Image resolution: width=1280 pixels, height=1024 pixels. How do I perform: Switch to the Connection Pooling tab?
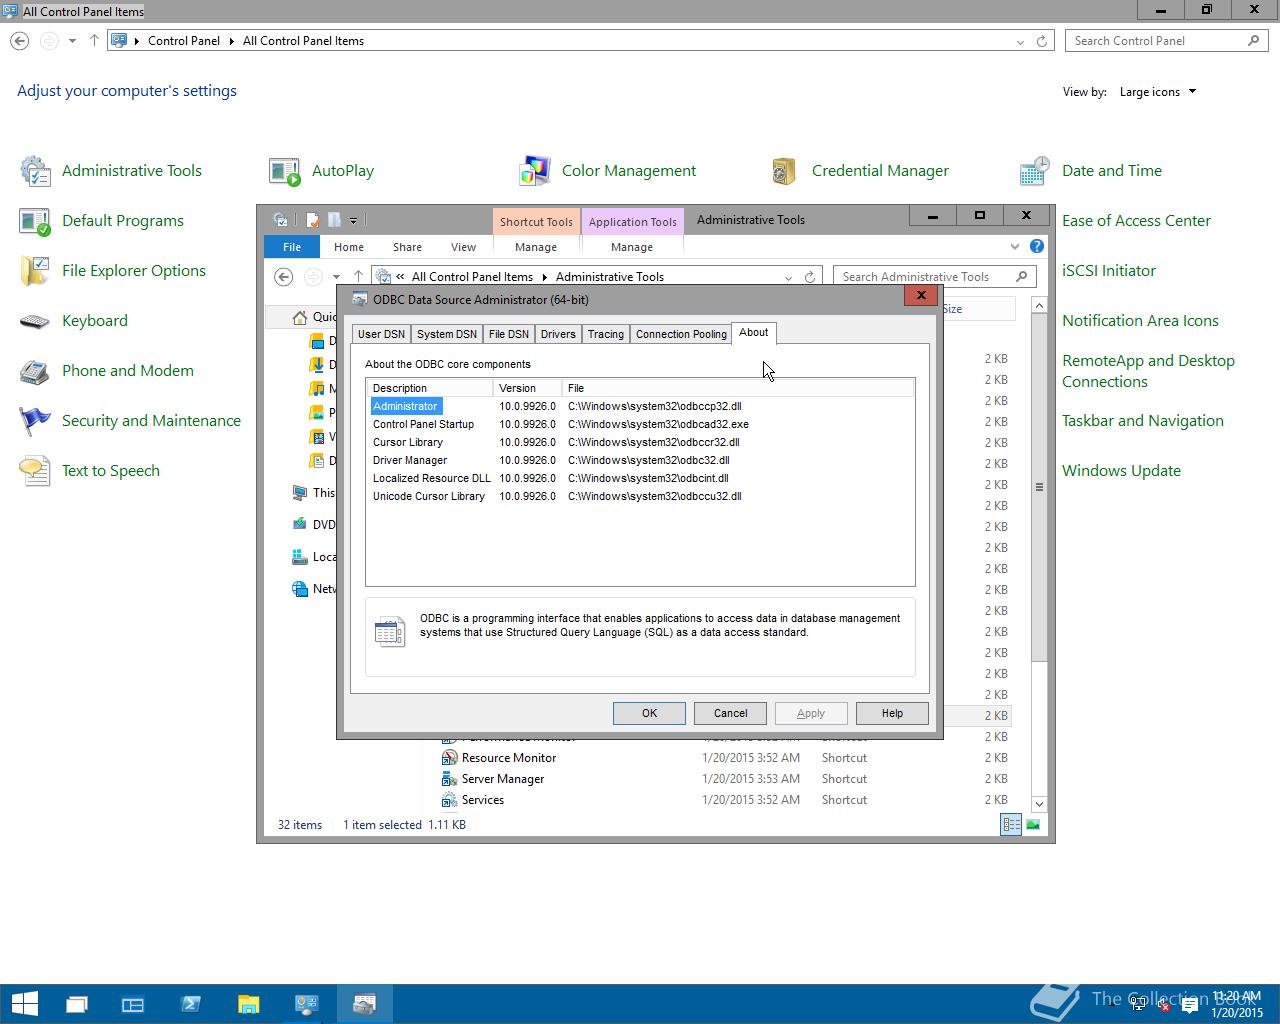[682, 334]
